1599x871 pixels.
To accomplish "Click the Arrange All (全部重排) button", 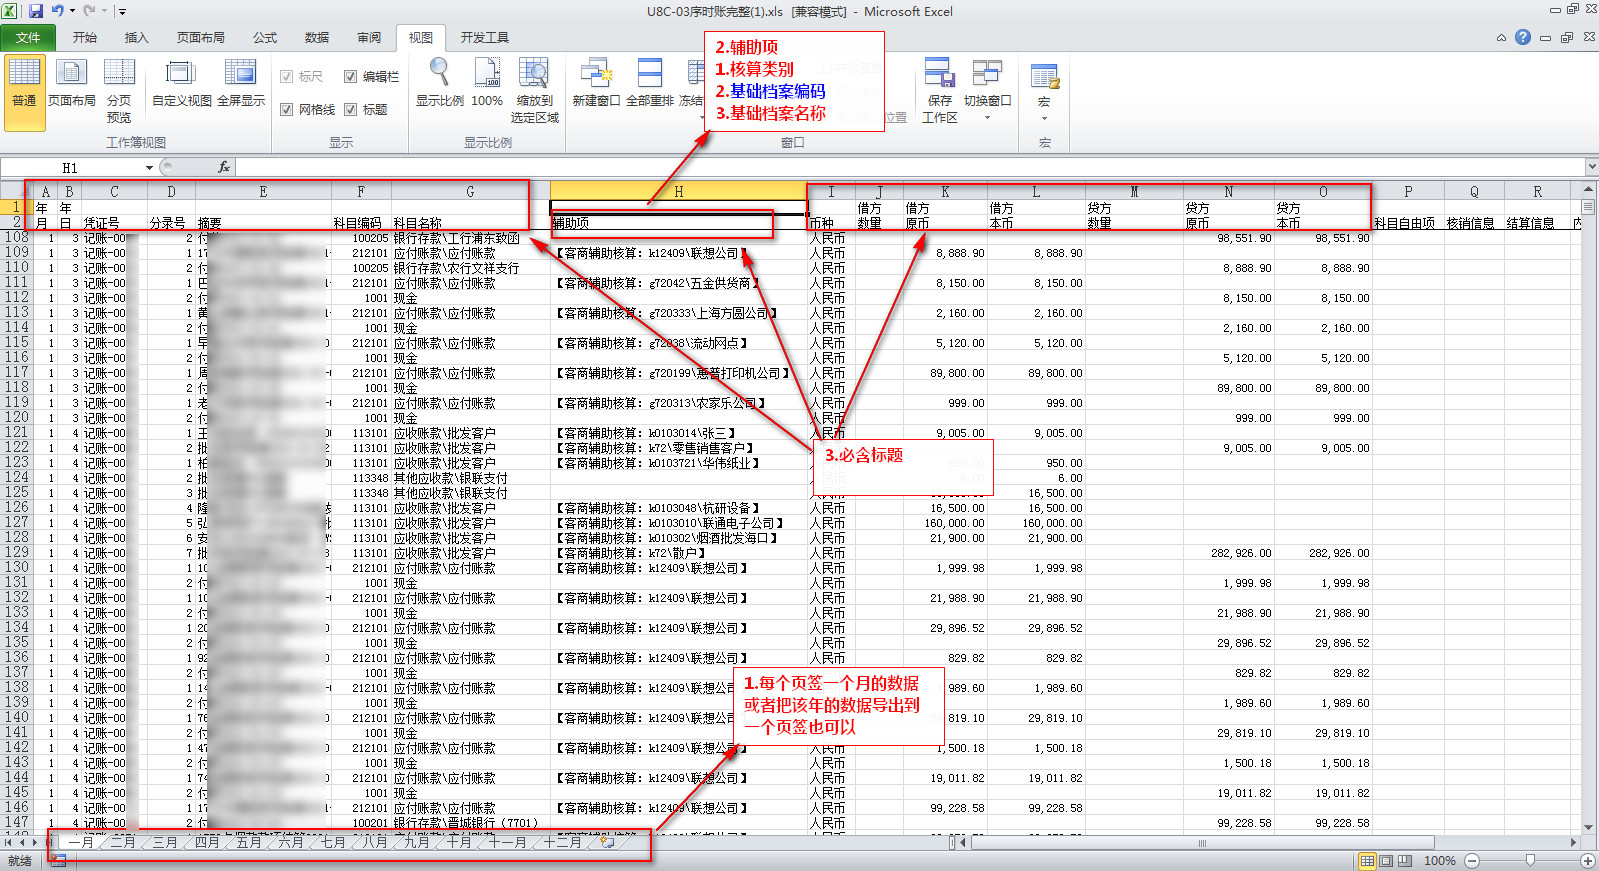I will click(x=650, y=84).
